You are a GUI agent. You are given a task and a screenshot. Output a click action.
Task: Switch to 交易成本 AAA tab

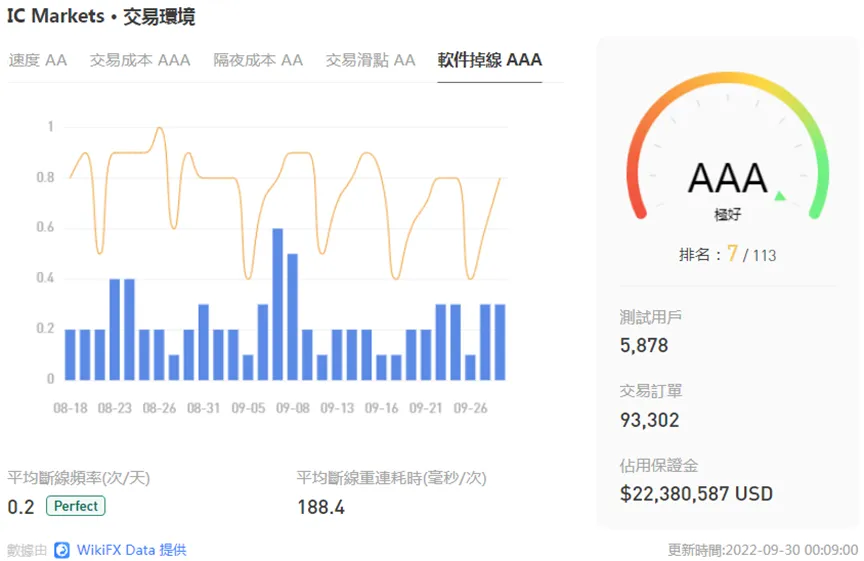pyautogui.click(x=140, y=60)
